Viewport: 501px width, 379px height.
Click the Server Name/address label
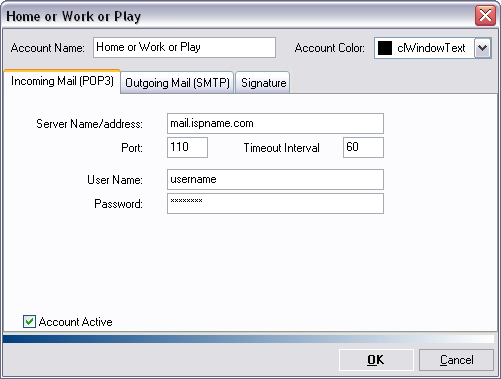click(x=89, y=124)
